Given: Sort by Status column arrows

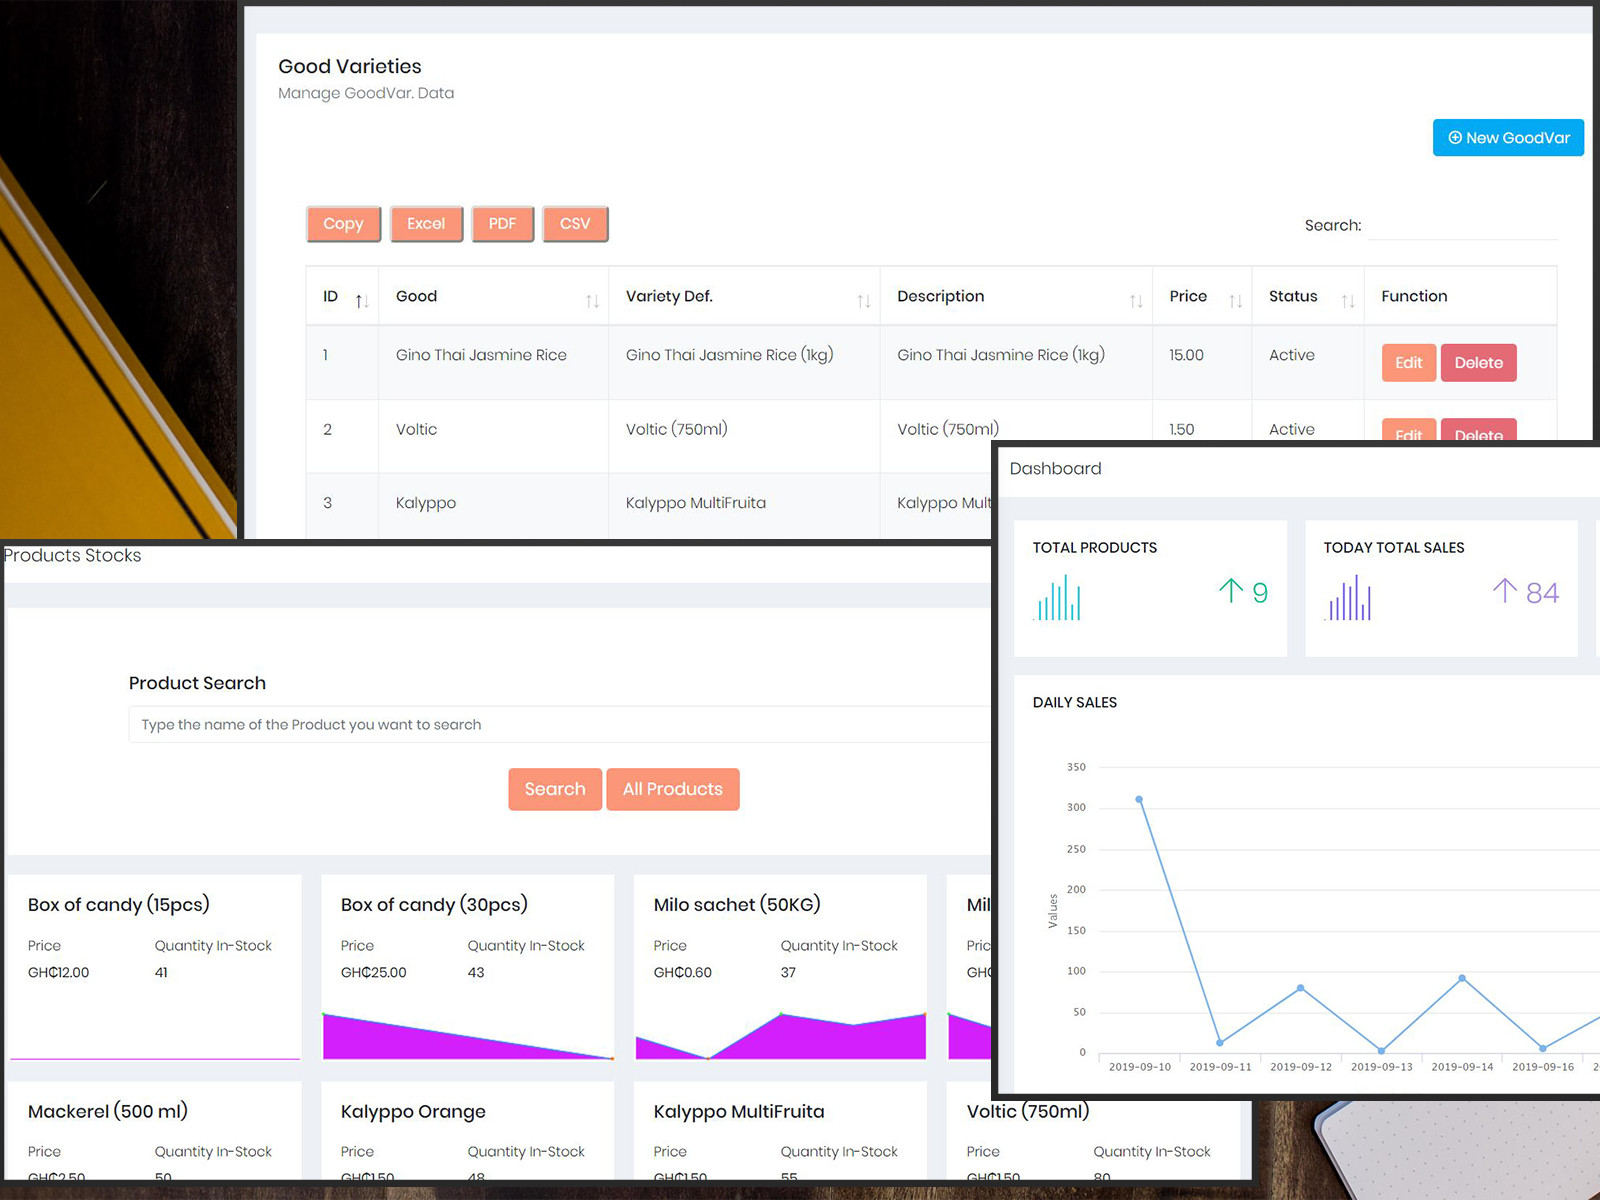Looking at the screenshot, I should (1347, 300).
